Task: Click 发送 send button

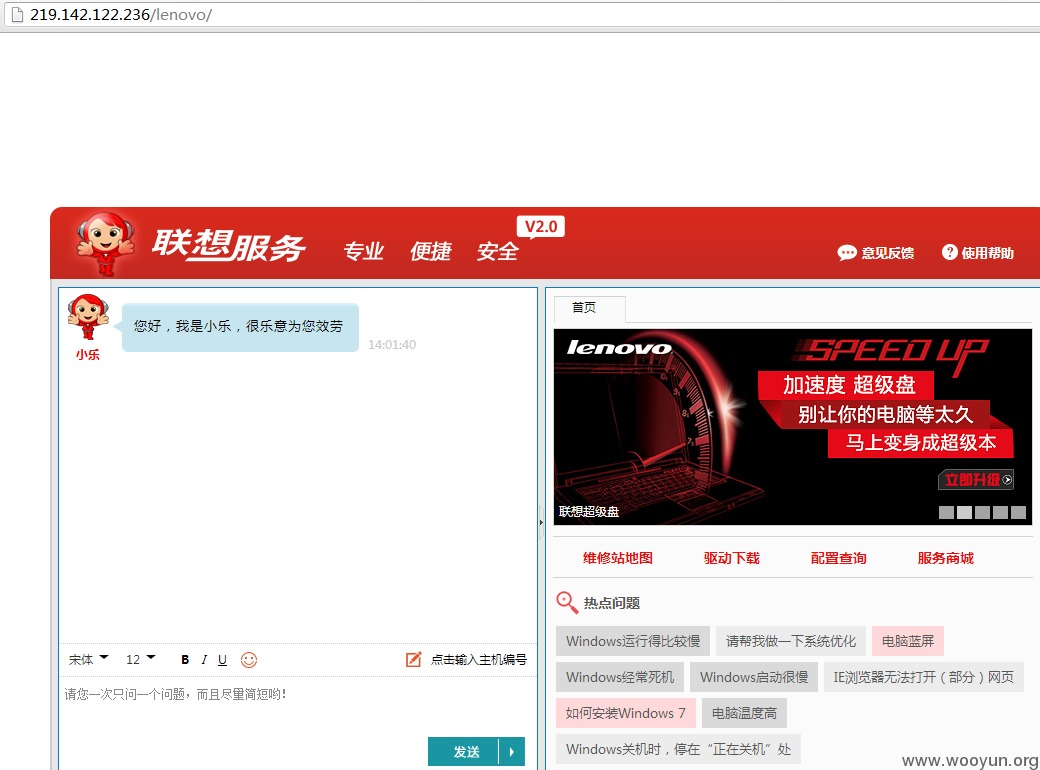Action: coord(464,751)
